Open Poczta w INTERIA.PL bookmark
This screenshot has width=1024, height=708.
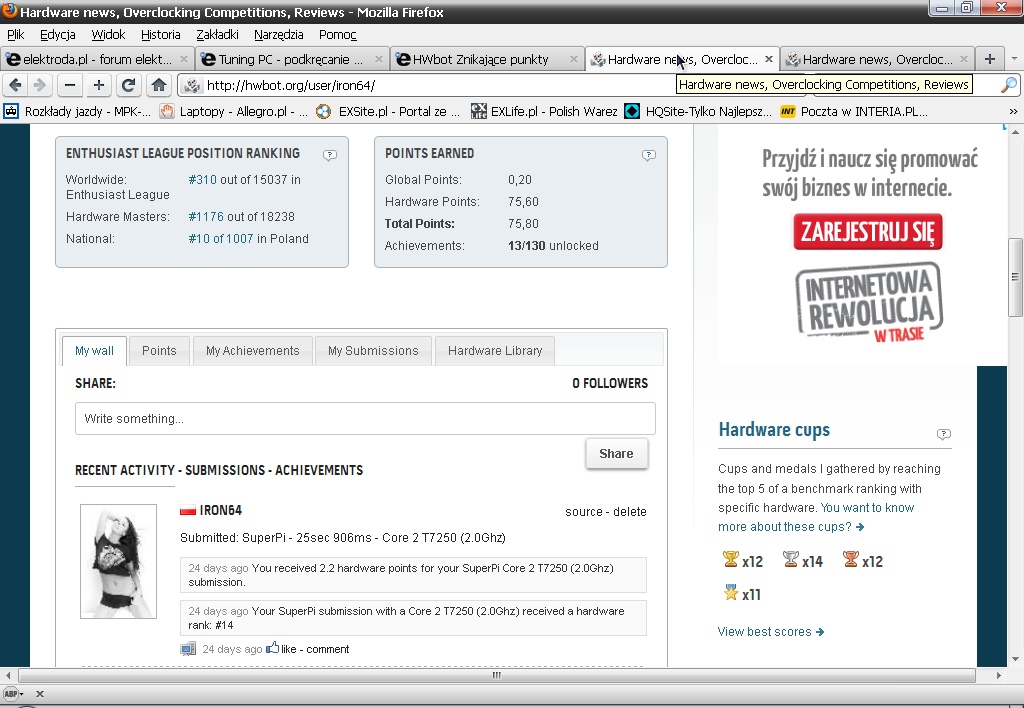(x=854, y=112)
